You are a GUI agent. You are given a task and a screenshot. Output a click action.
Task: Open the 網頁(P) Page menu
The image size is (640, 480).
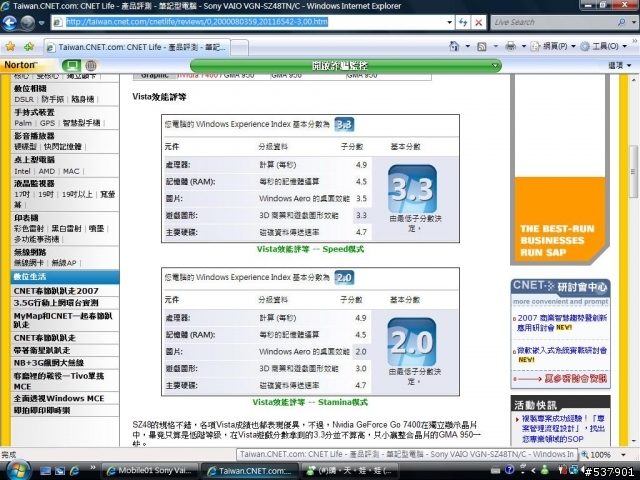(553, 46)
